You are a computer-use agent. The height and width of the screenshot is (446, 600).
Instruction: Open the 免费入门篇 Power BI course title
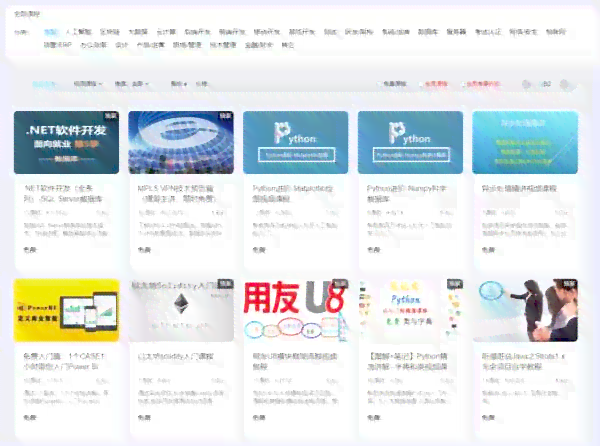coord(64,361)
